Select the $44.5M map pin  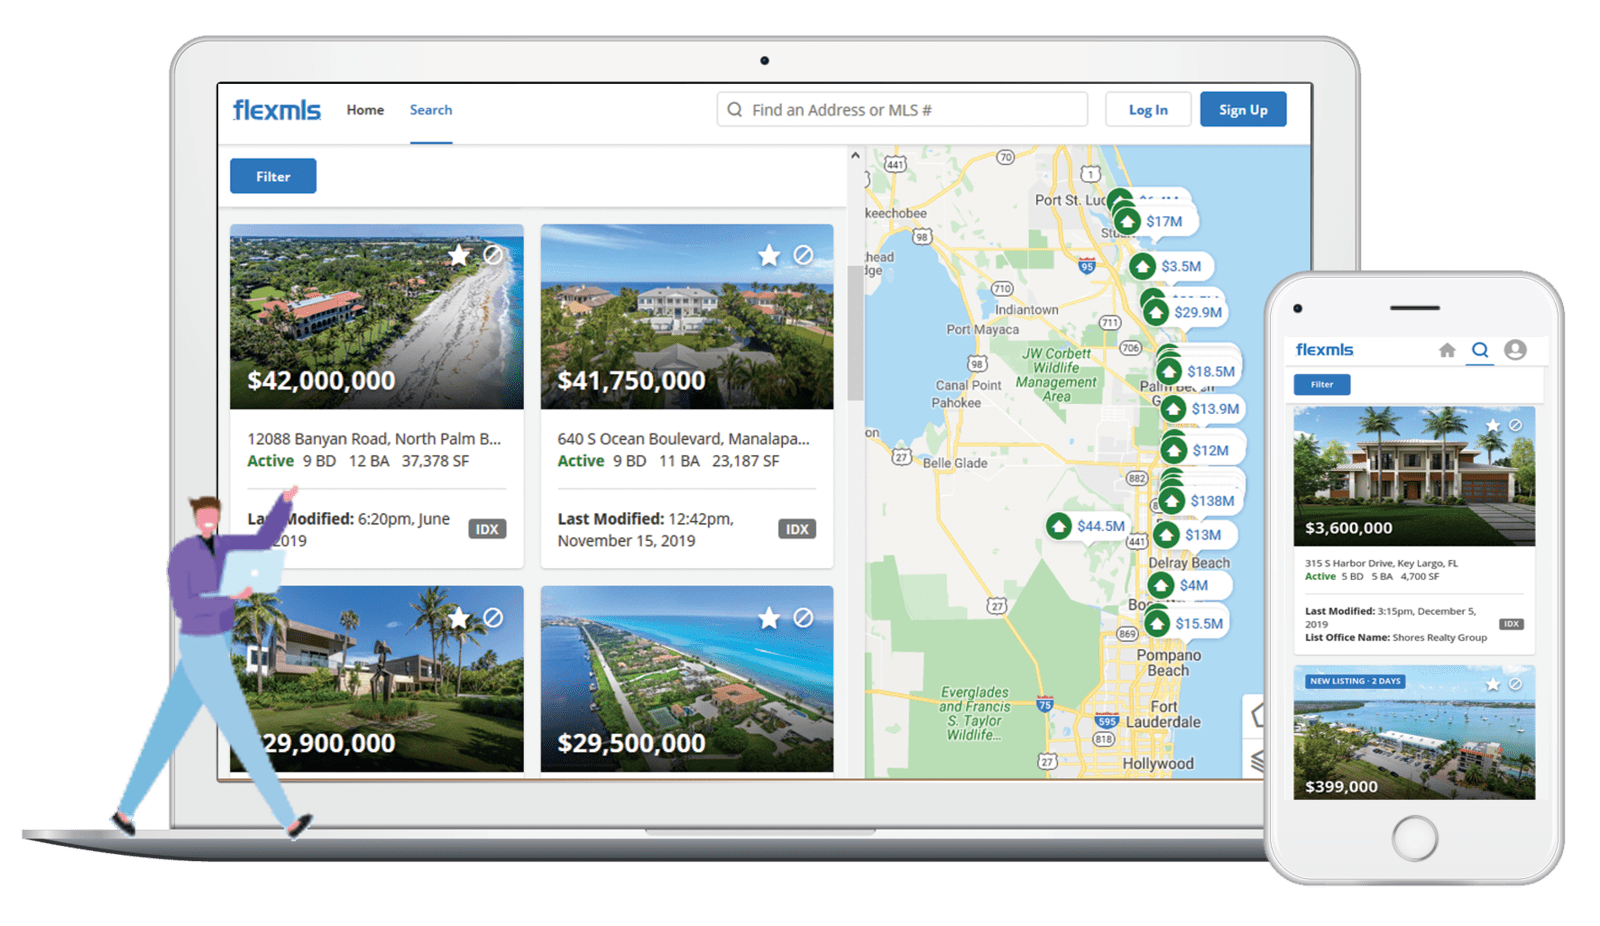pyautogui.click(x=1059, y=526)
